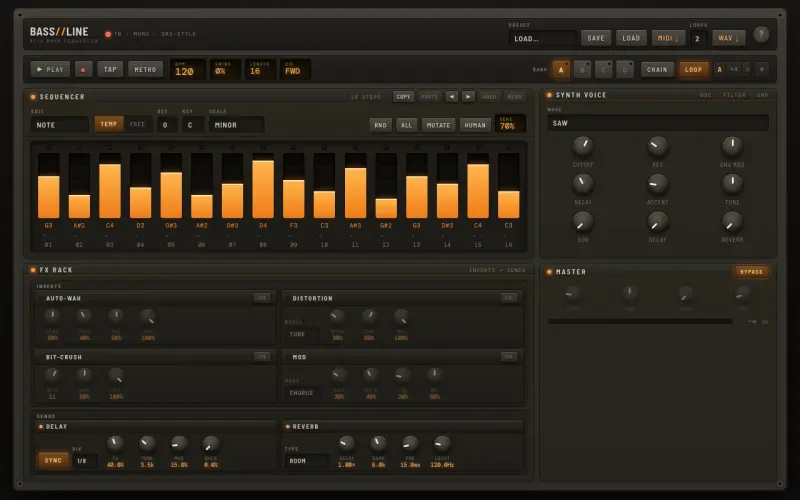Click the chain remove x icon
The height and width of the screenshot is (500, 800).
click(x=747, y=69)
